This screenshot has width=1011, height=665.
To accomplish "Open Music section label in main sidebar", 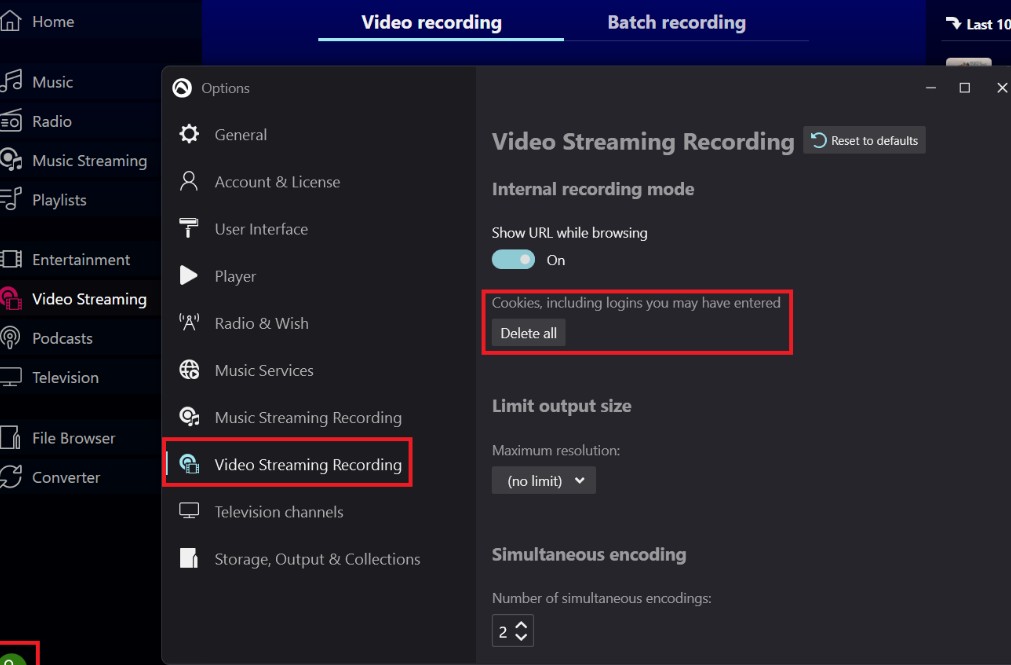I will click(x=53, y=82).
